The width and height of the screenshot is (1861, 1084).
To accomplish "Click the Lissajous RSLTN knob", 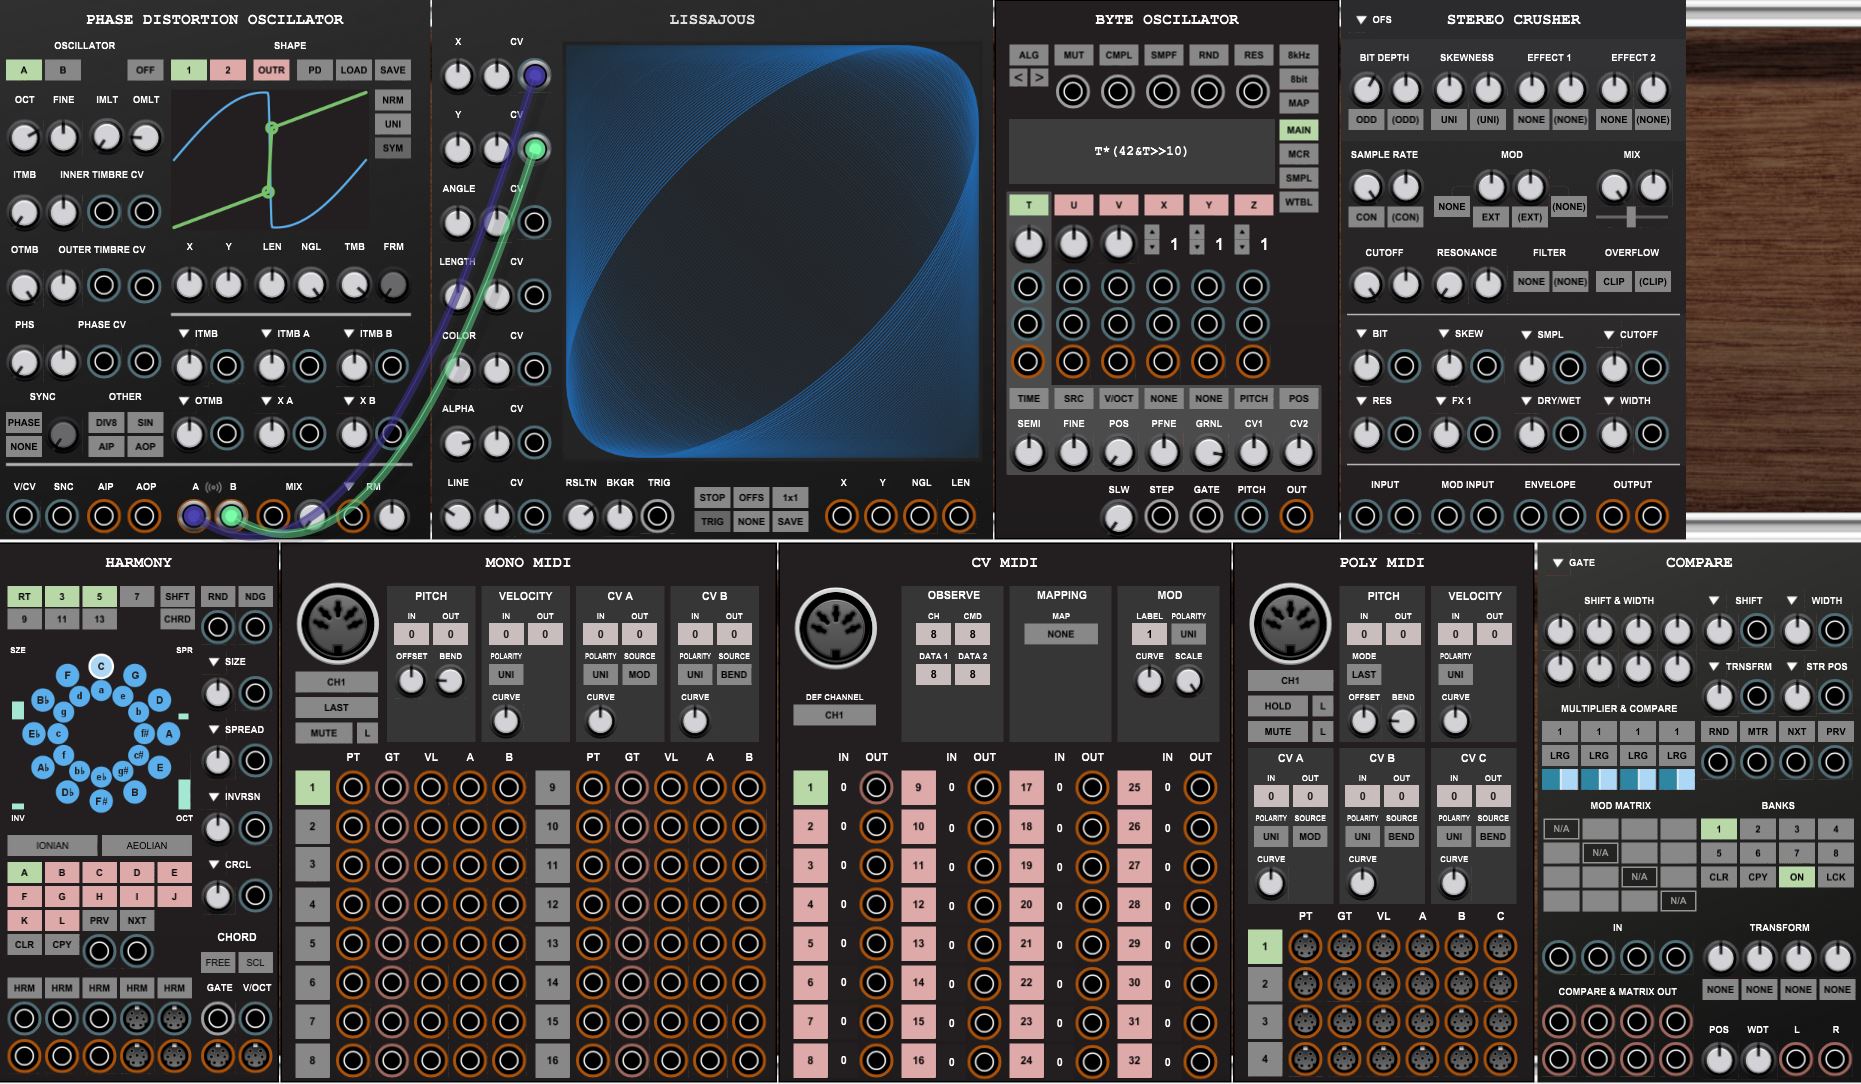I will click(580, 516).
